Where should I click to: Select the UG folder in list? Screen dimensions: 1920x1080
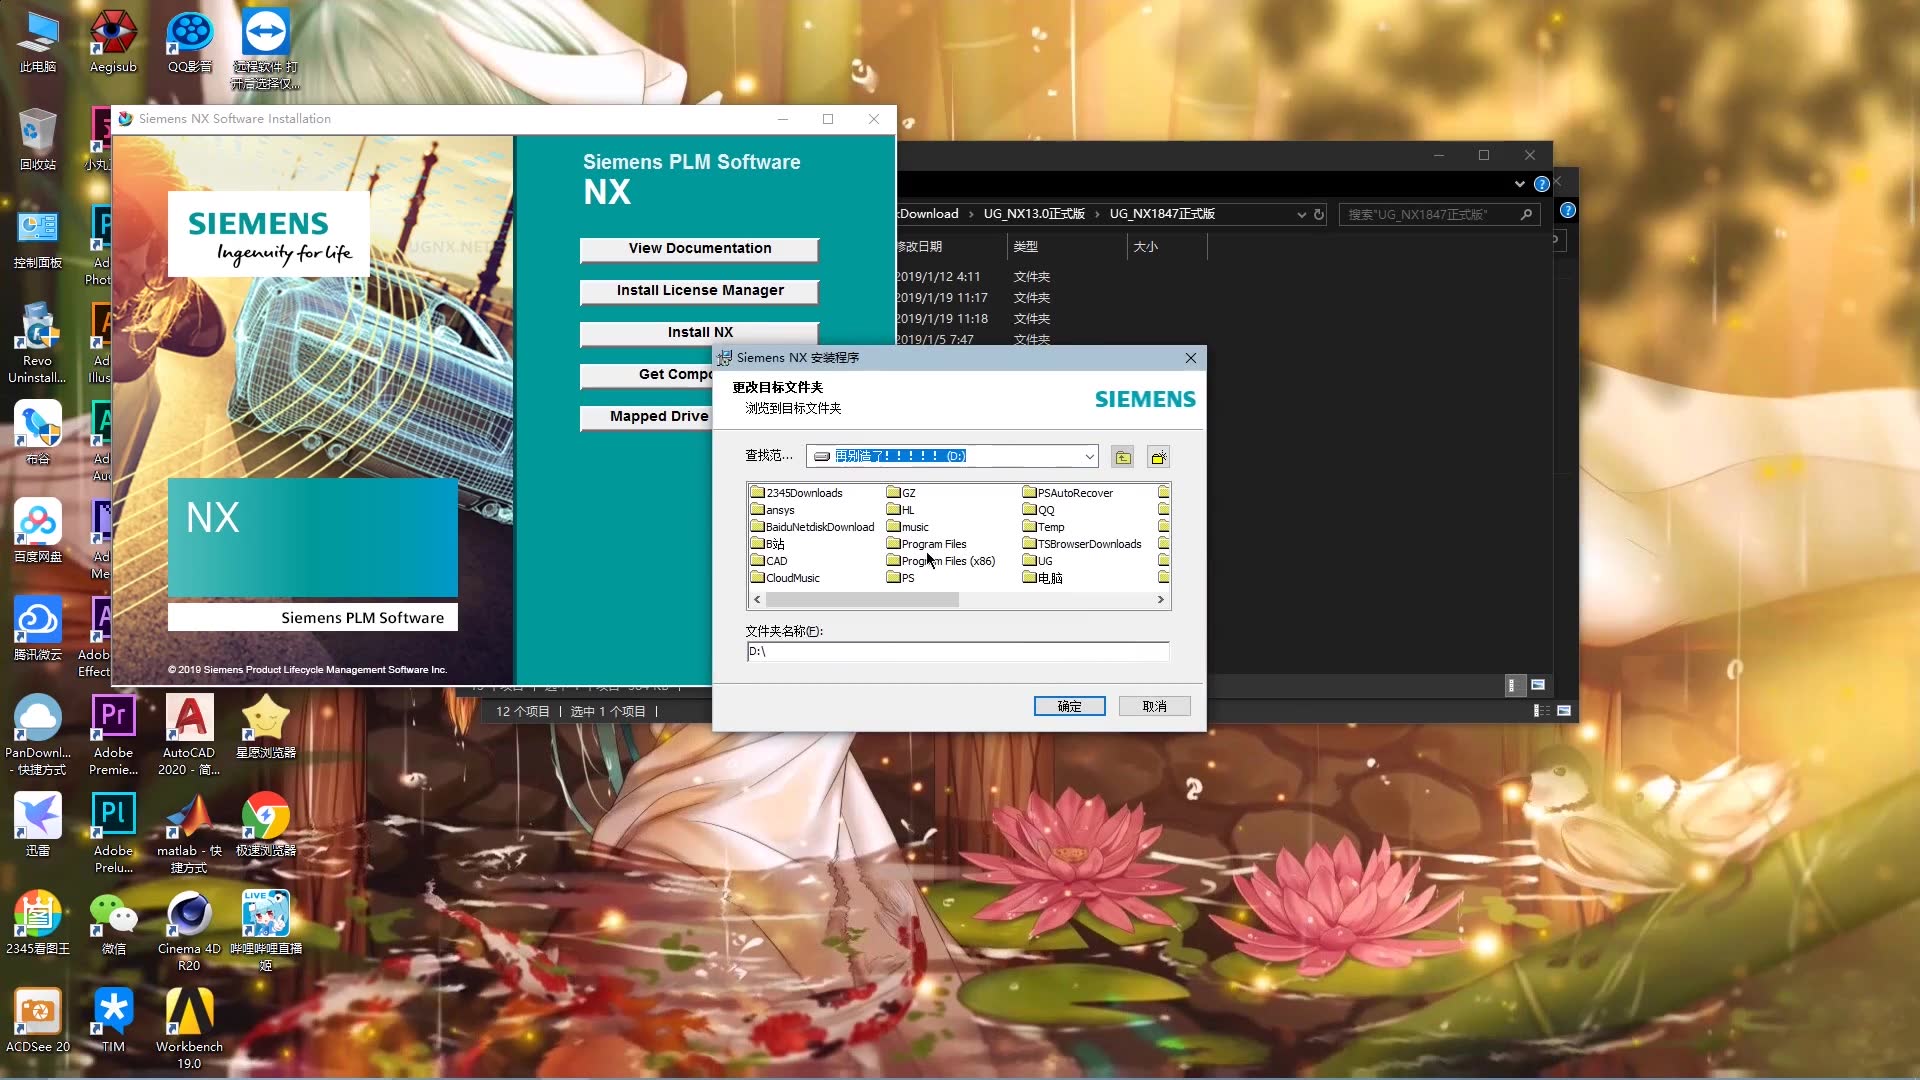(x=1043, y=561)
